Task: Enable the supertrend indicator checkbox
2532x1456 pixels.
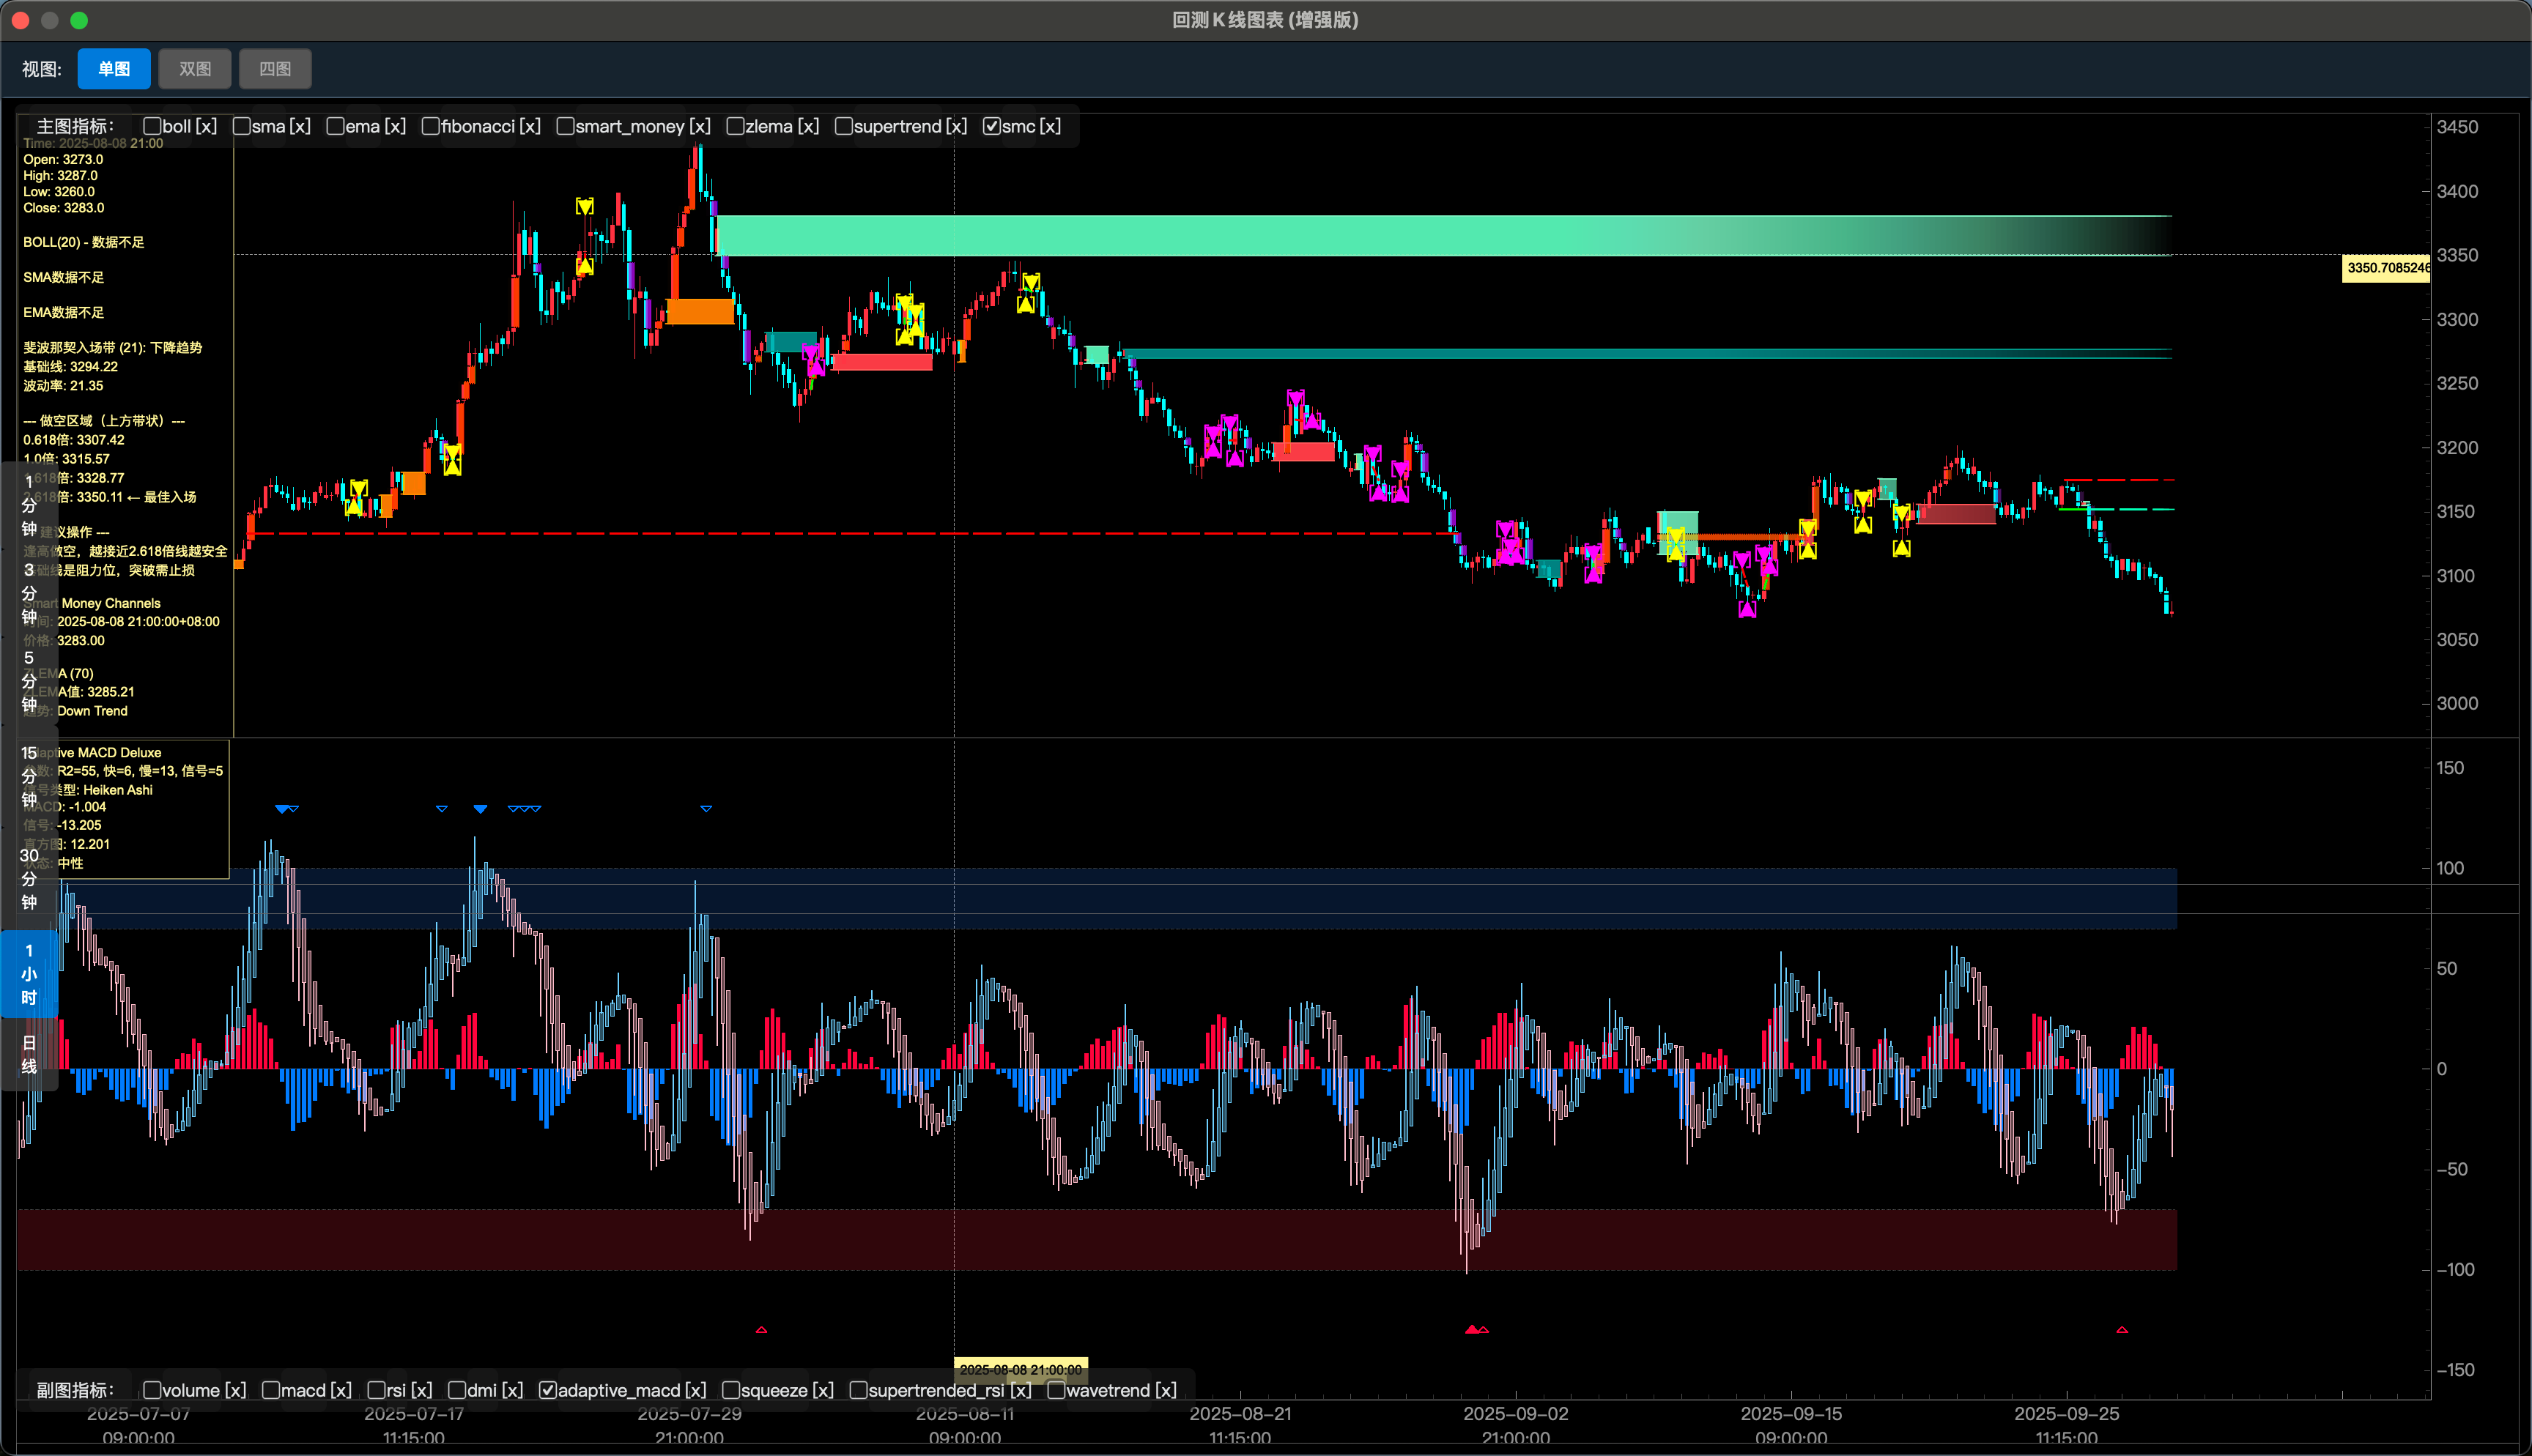Action: pos(843,127)
